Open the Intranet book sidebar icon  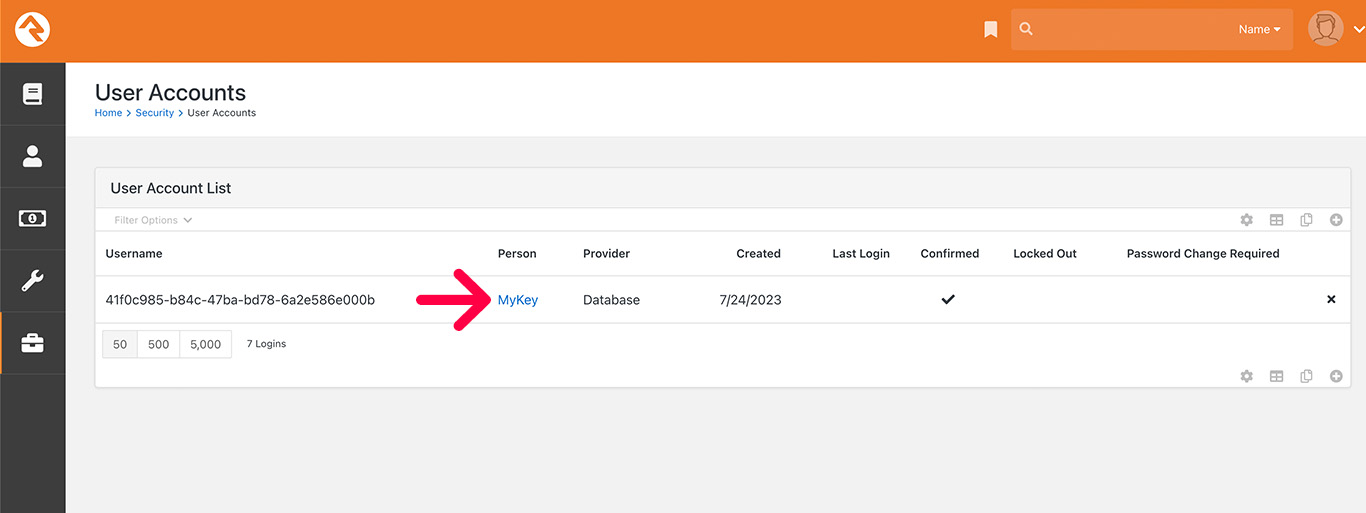click(x=32, y=94)
